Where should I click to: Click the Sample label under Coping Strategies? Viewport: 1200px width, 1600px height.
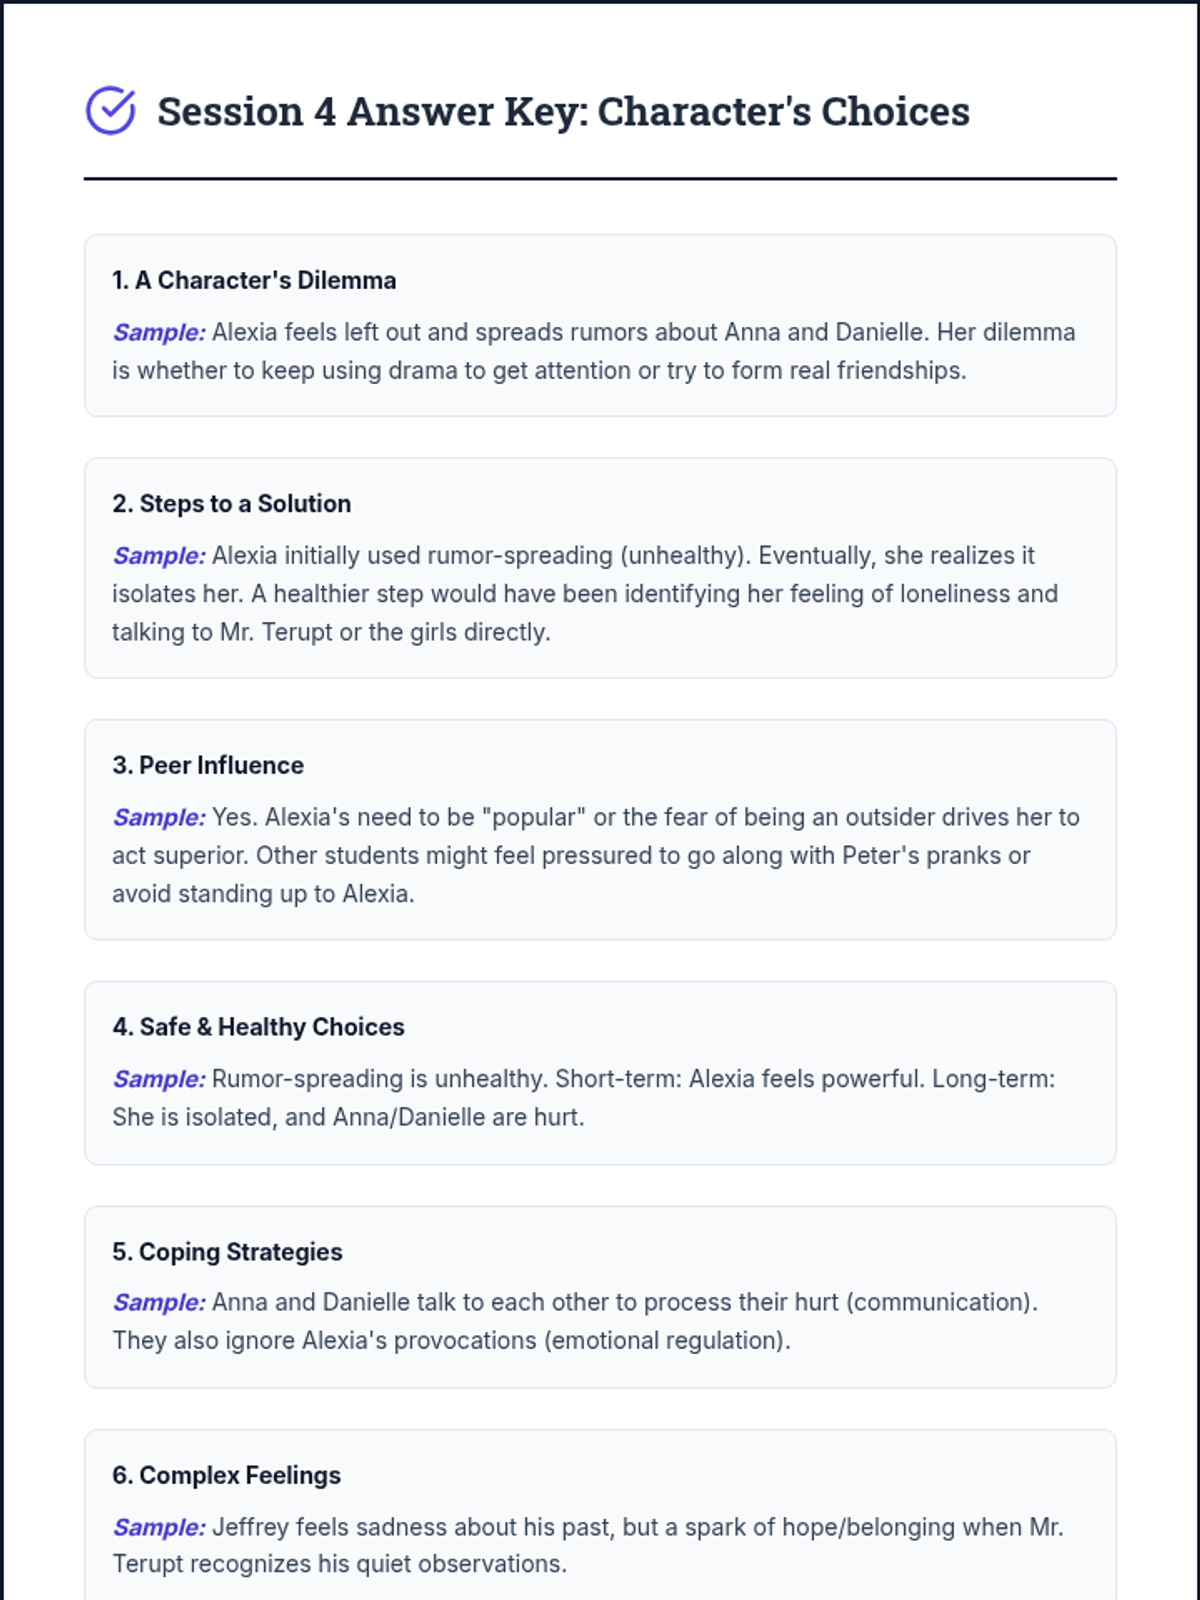[158, 1302]
